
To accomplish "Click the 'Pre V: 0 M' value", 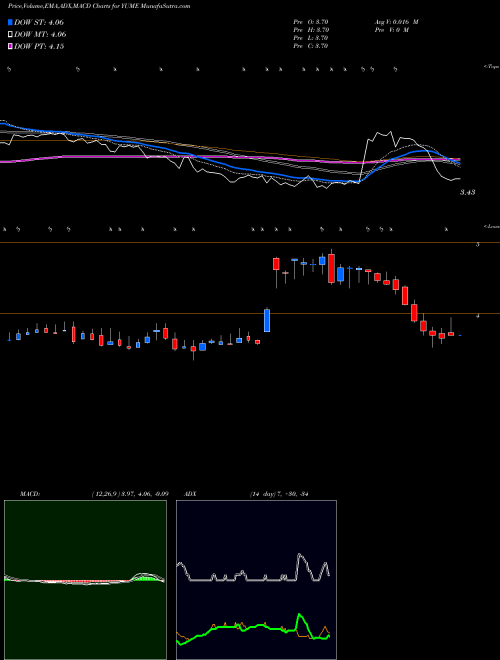I will (391, 30).
